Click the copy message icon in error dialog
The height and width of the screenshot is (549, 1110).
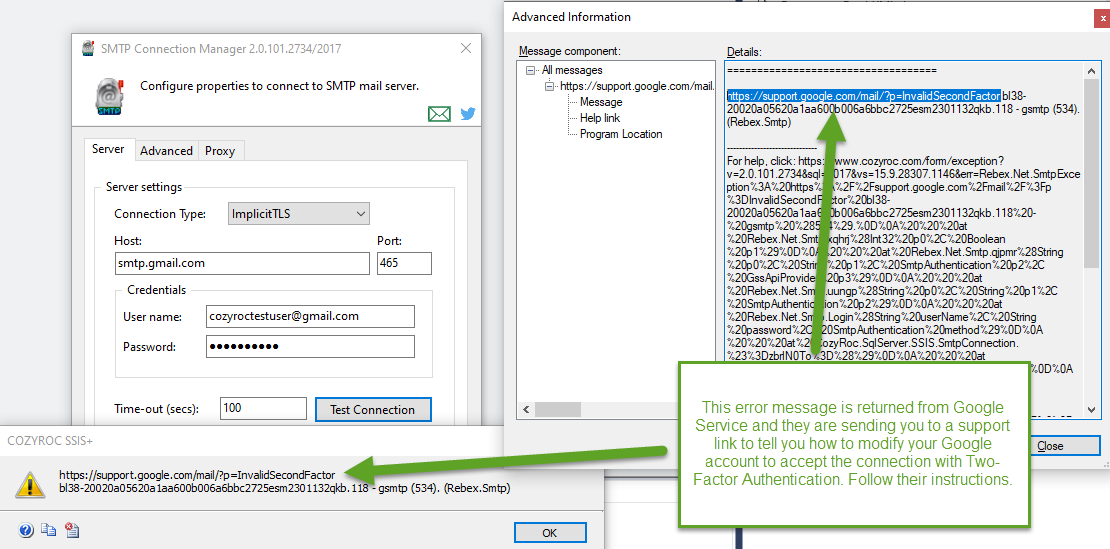pos(48,529)
